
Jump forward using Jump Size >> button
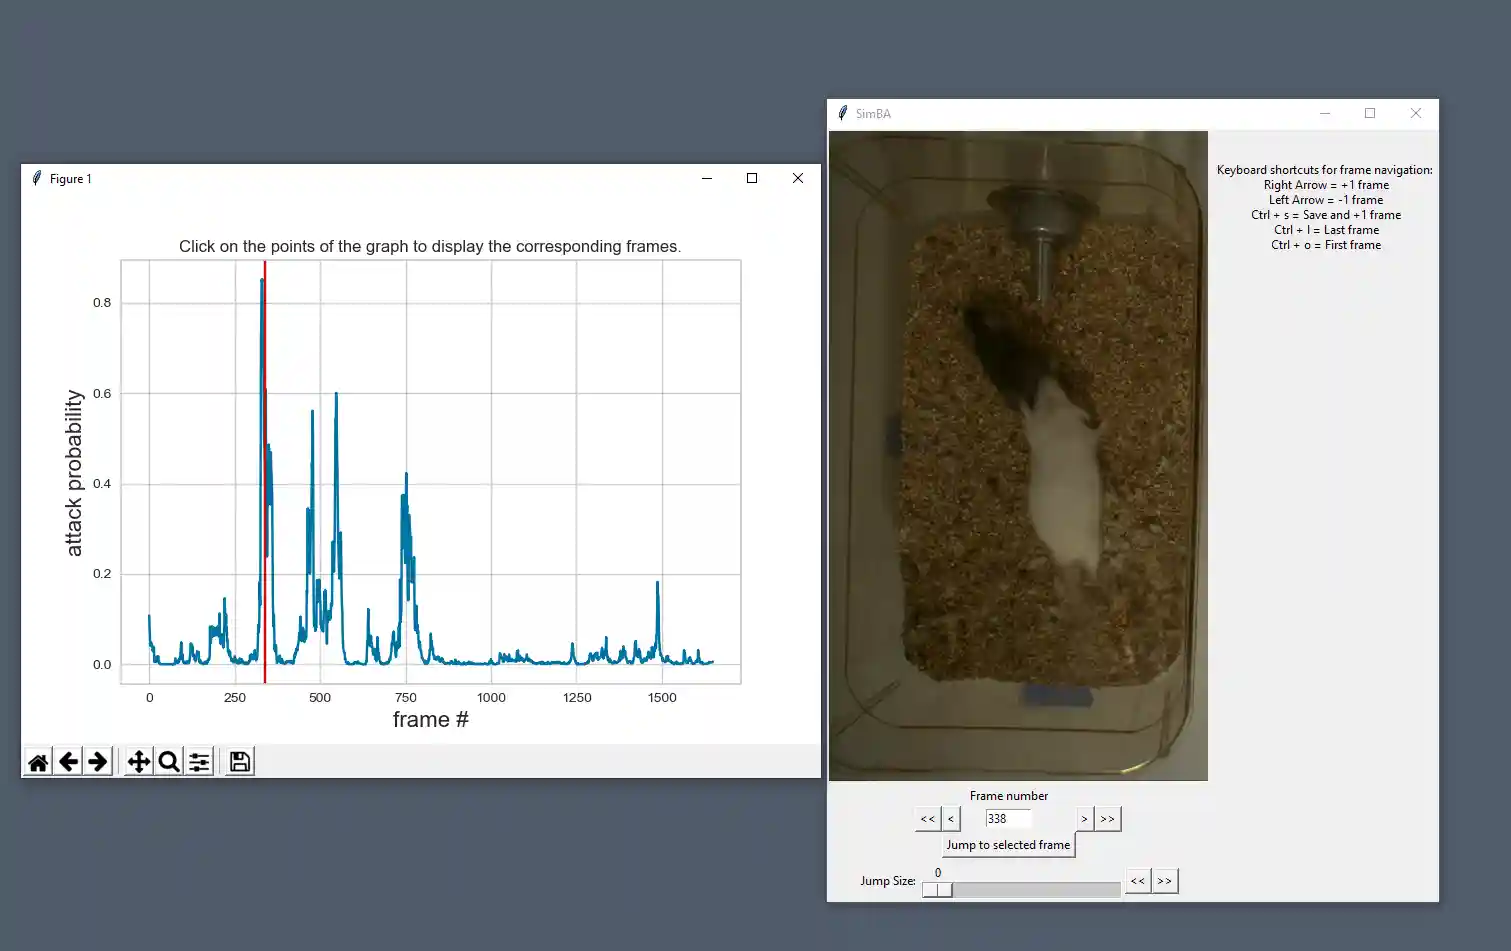click(x=1164, y=881)
